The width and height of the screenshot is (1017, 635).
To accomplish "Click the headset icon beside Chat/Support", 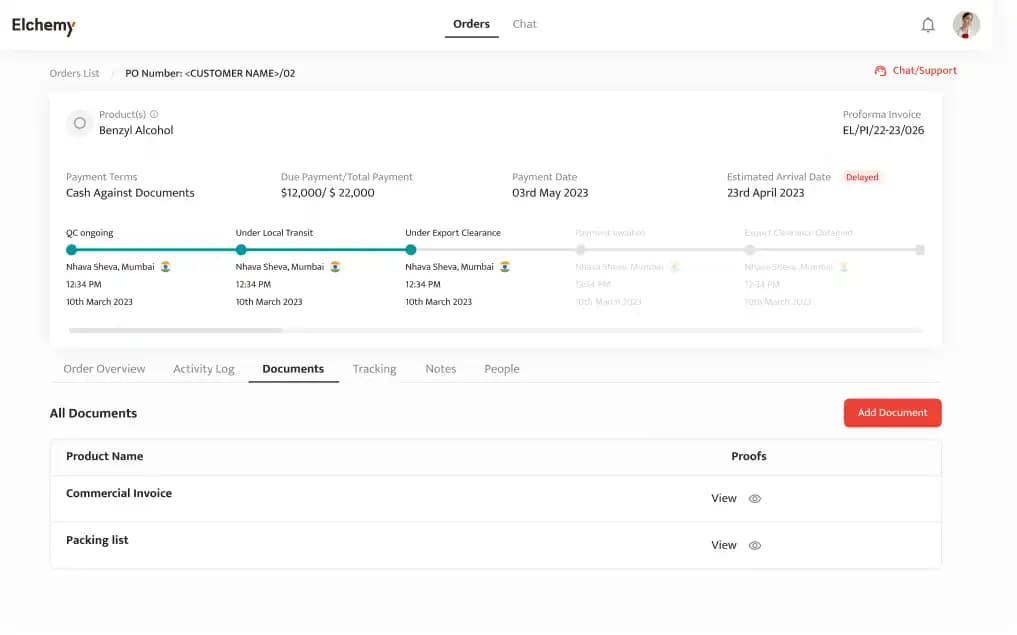I will 880,71.
